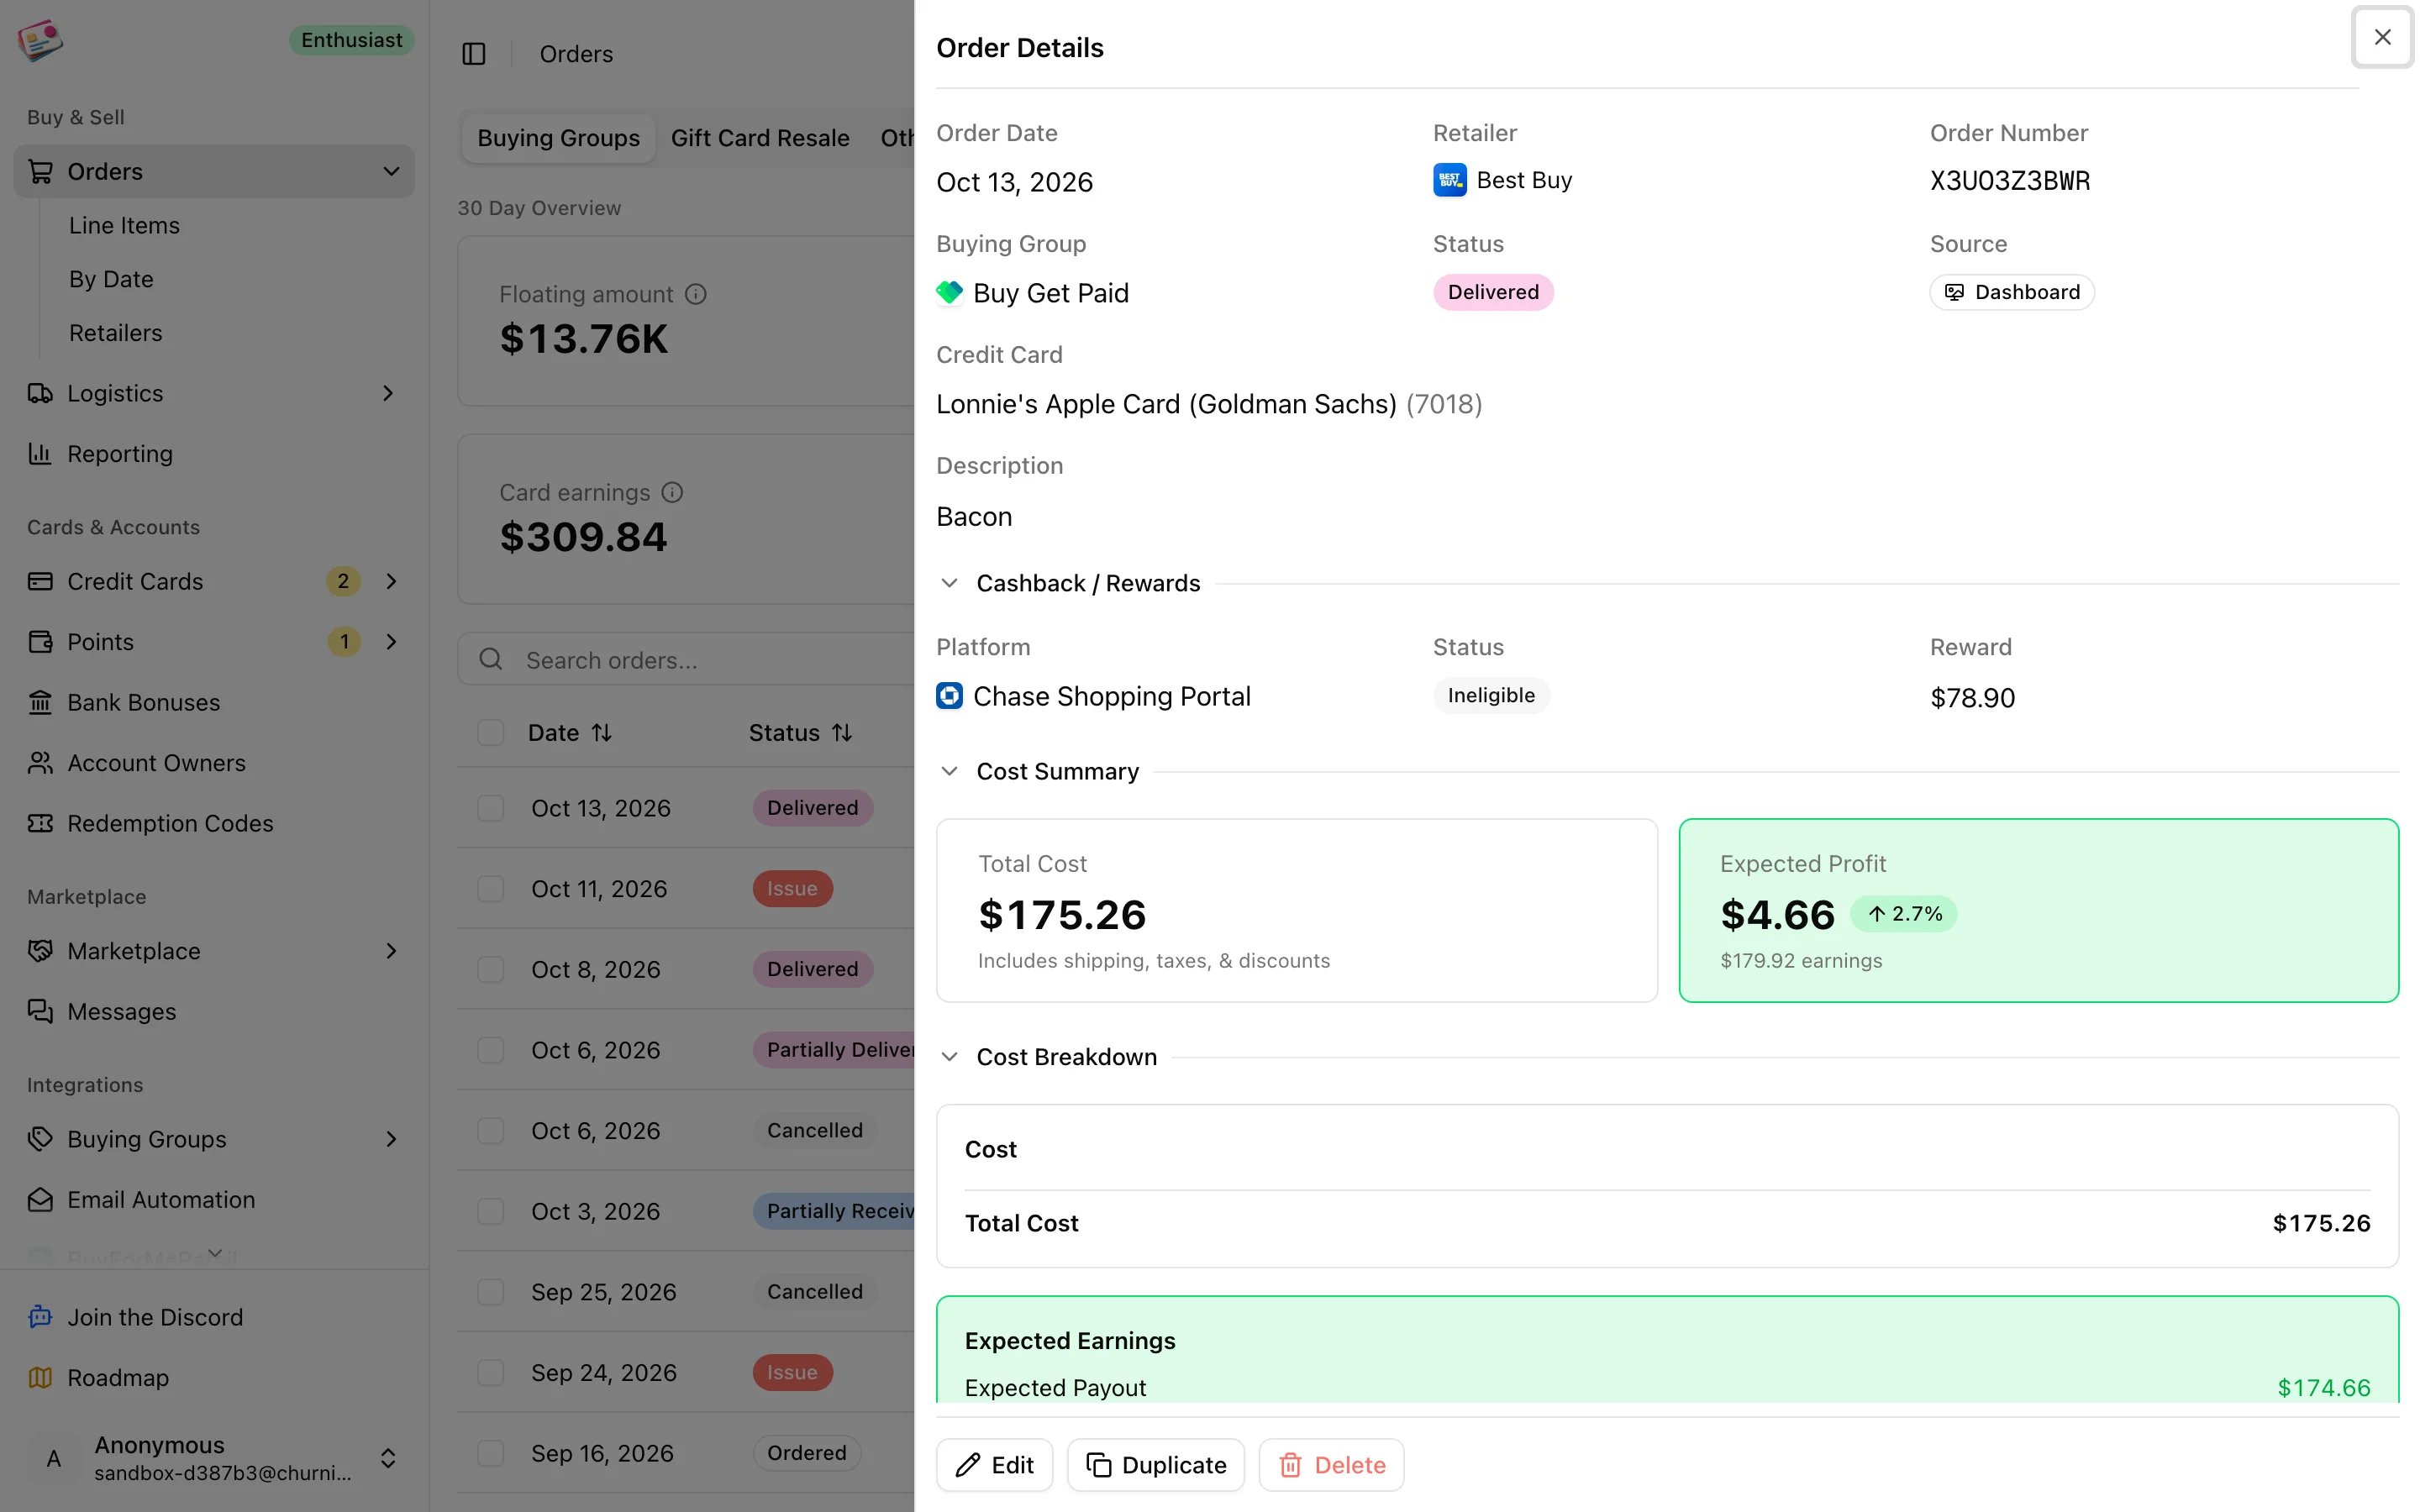Click the Bank Bonuses building icon
The image size is (2420, 1512).
tap(40, 702)
